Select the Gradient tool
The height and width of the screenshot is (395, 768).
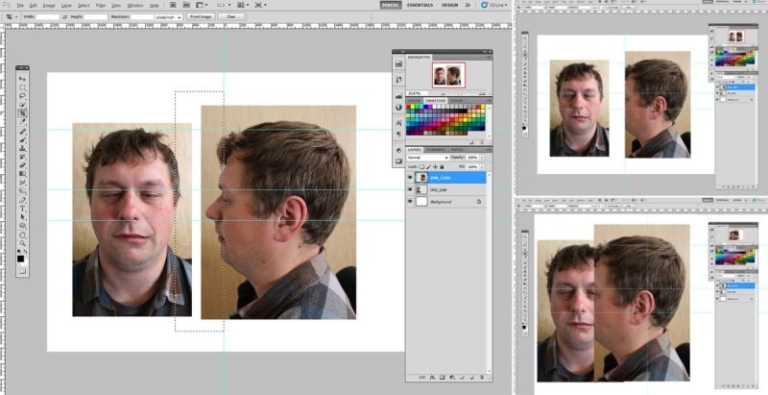click(x=22, y=174)
